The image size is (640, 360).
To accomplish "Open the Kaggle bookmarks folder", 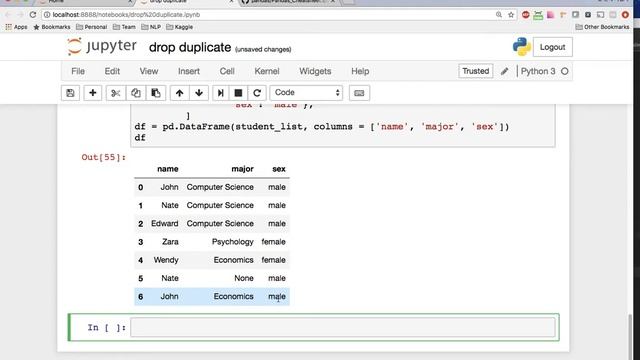I will pyautogui.click(x=180, y=27).
